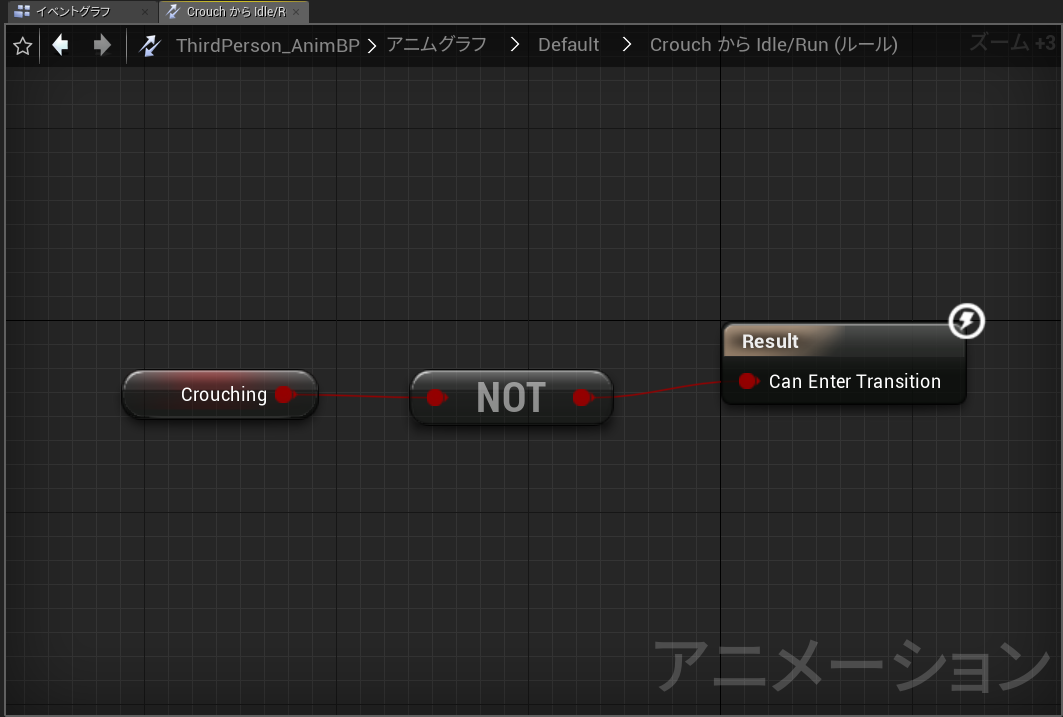The image size is (1063, 717).
Task: Select the Crouch から Idle/R tab
Action: point(236,12)
